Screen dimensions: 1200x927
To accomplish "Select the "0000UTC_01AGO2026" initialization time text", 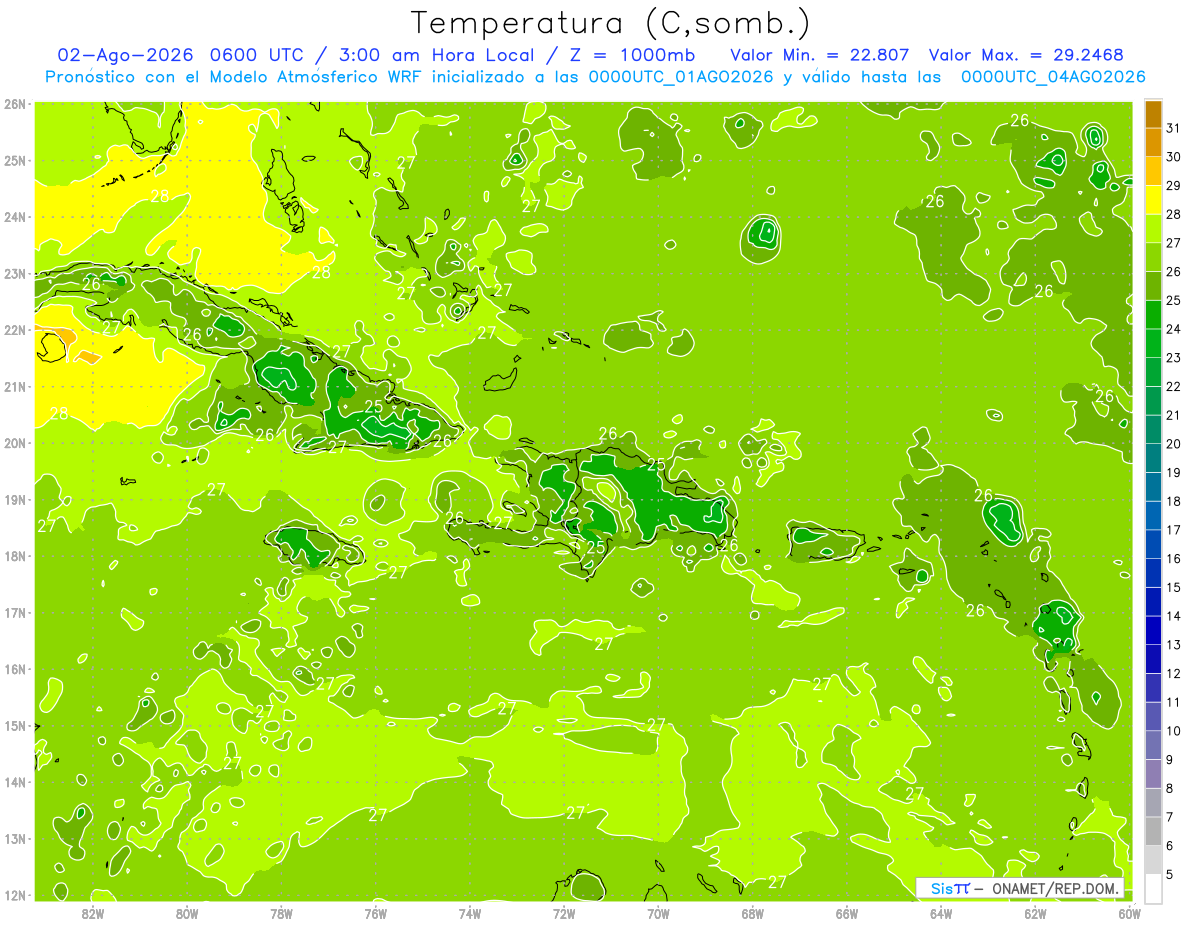I will [x=681, y=77].
